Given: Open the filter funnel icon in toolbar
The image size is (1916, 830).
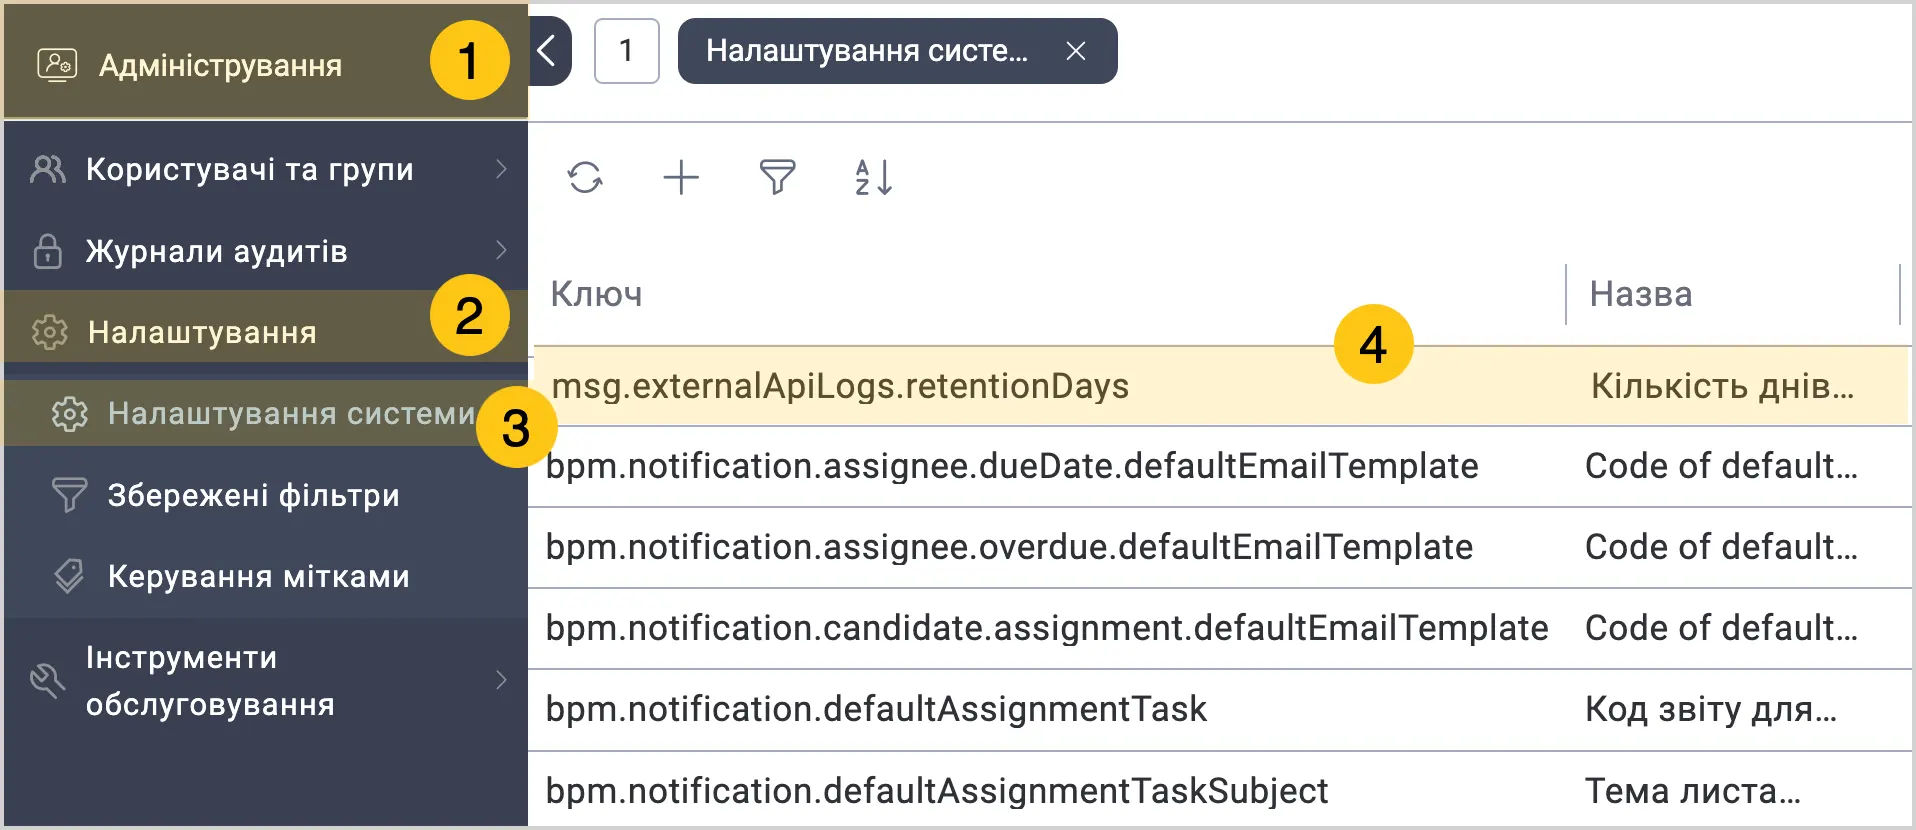Looking at the screenshot, I should [777, 178].
